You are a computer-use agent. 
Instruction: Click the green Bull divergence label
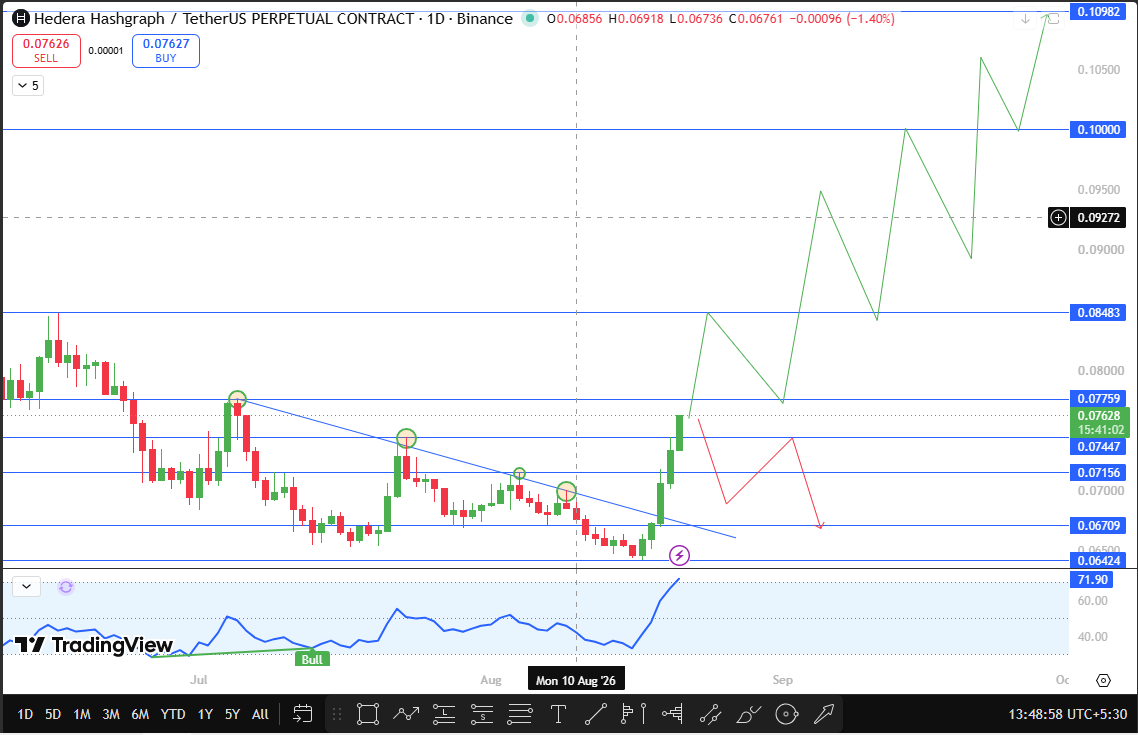[312, 659]
